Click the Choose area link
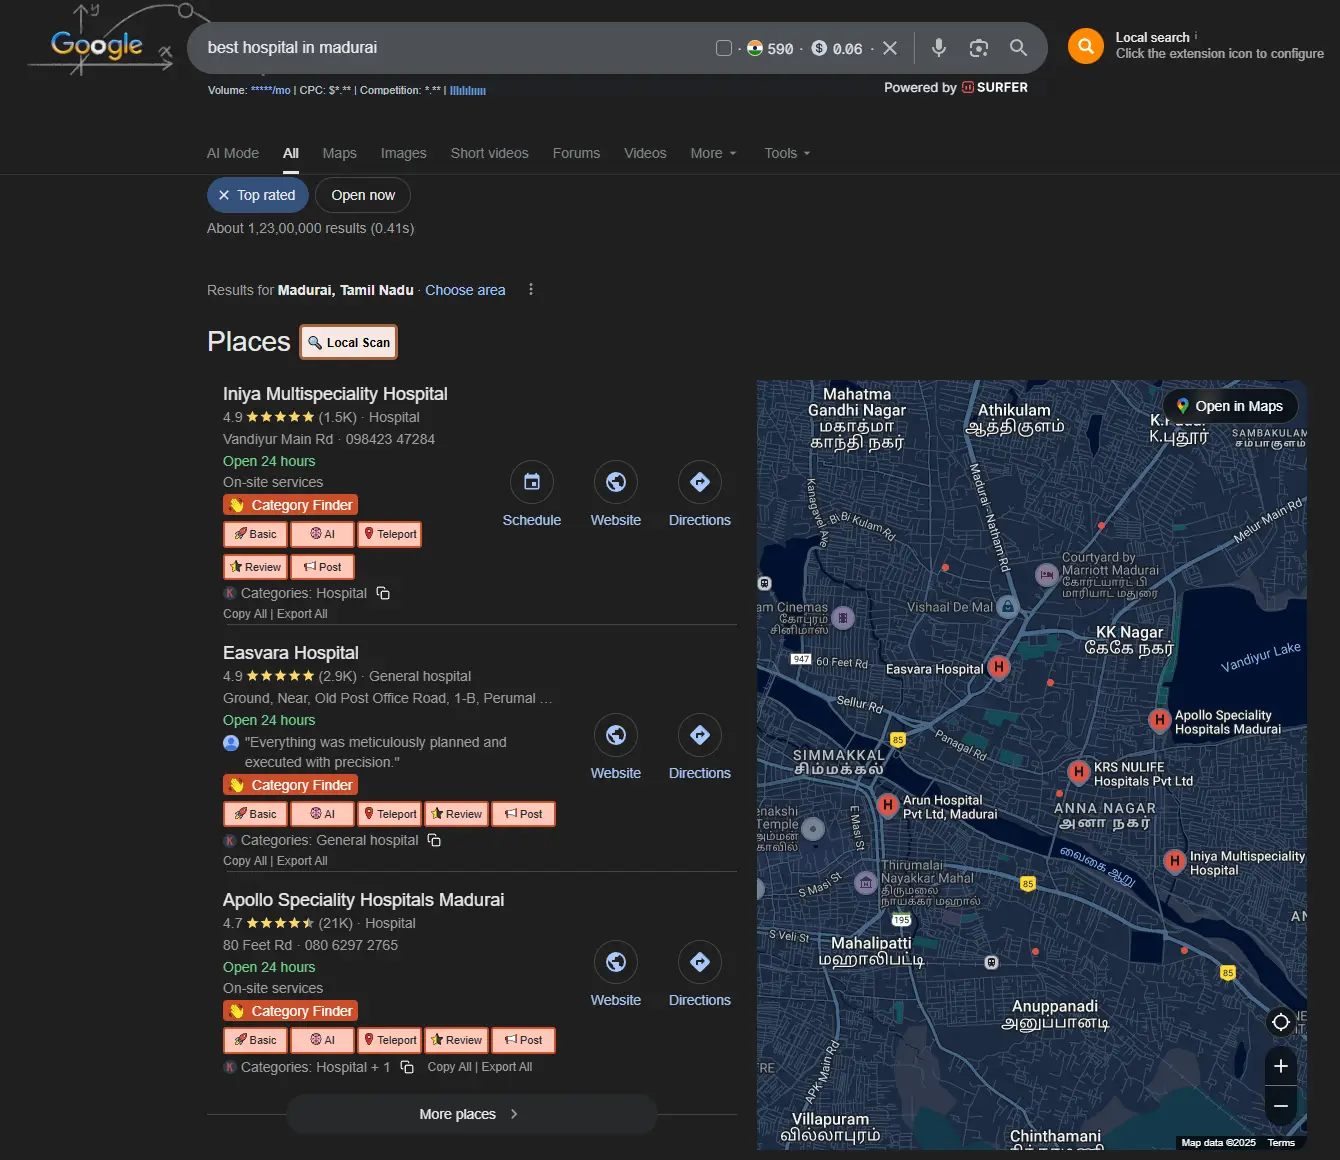The height and width of the screenshot is (1160, 1340). [465, 290]
